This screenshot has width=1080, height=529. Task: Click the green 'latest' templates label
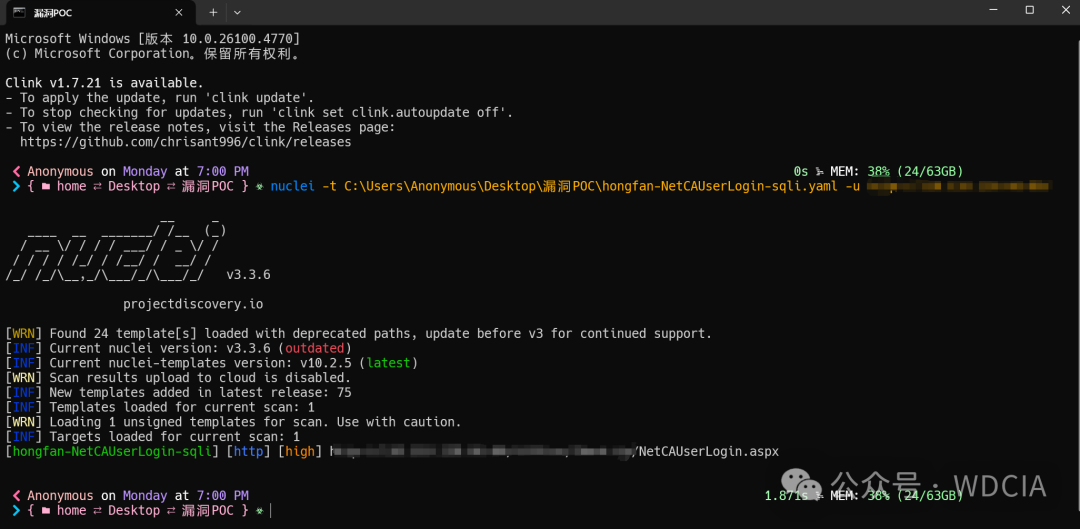coord(388,363)
